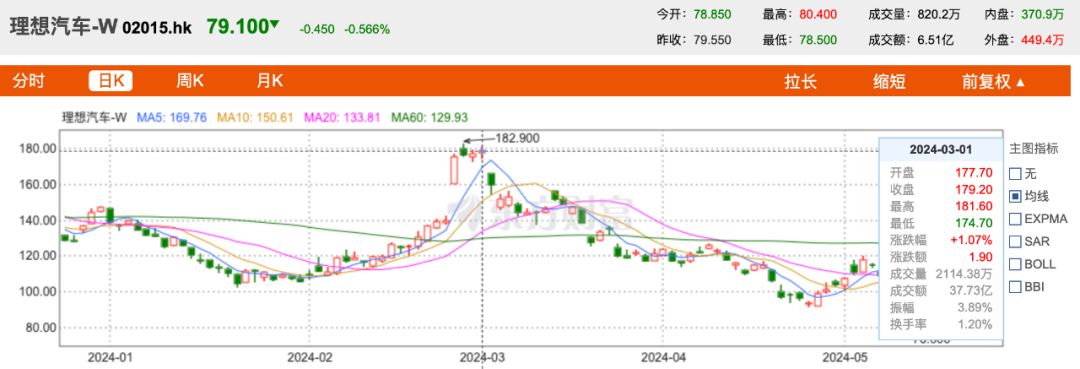The height and width of the screenshot is (369, 1080).
Task: Click the 换手率 1.20% tooltip row
Action: (x=940, y=324)
